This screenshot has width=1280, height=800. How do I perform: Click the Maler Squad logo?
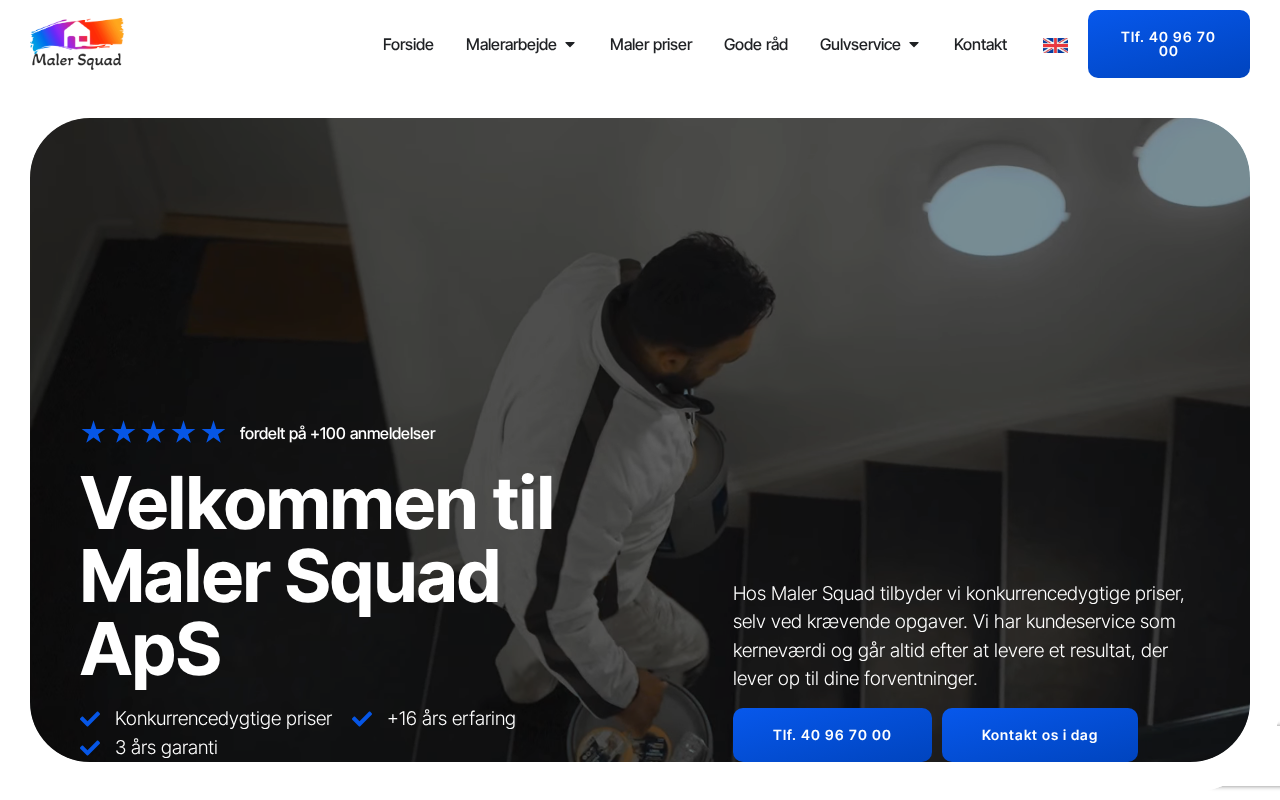tap(77, 44)
